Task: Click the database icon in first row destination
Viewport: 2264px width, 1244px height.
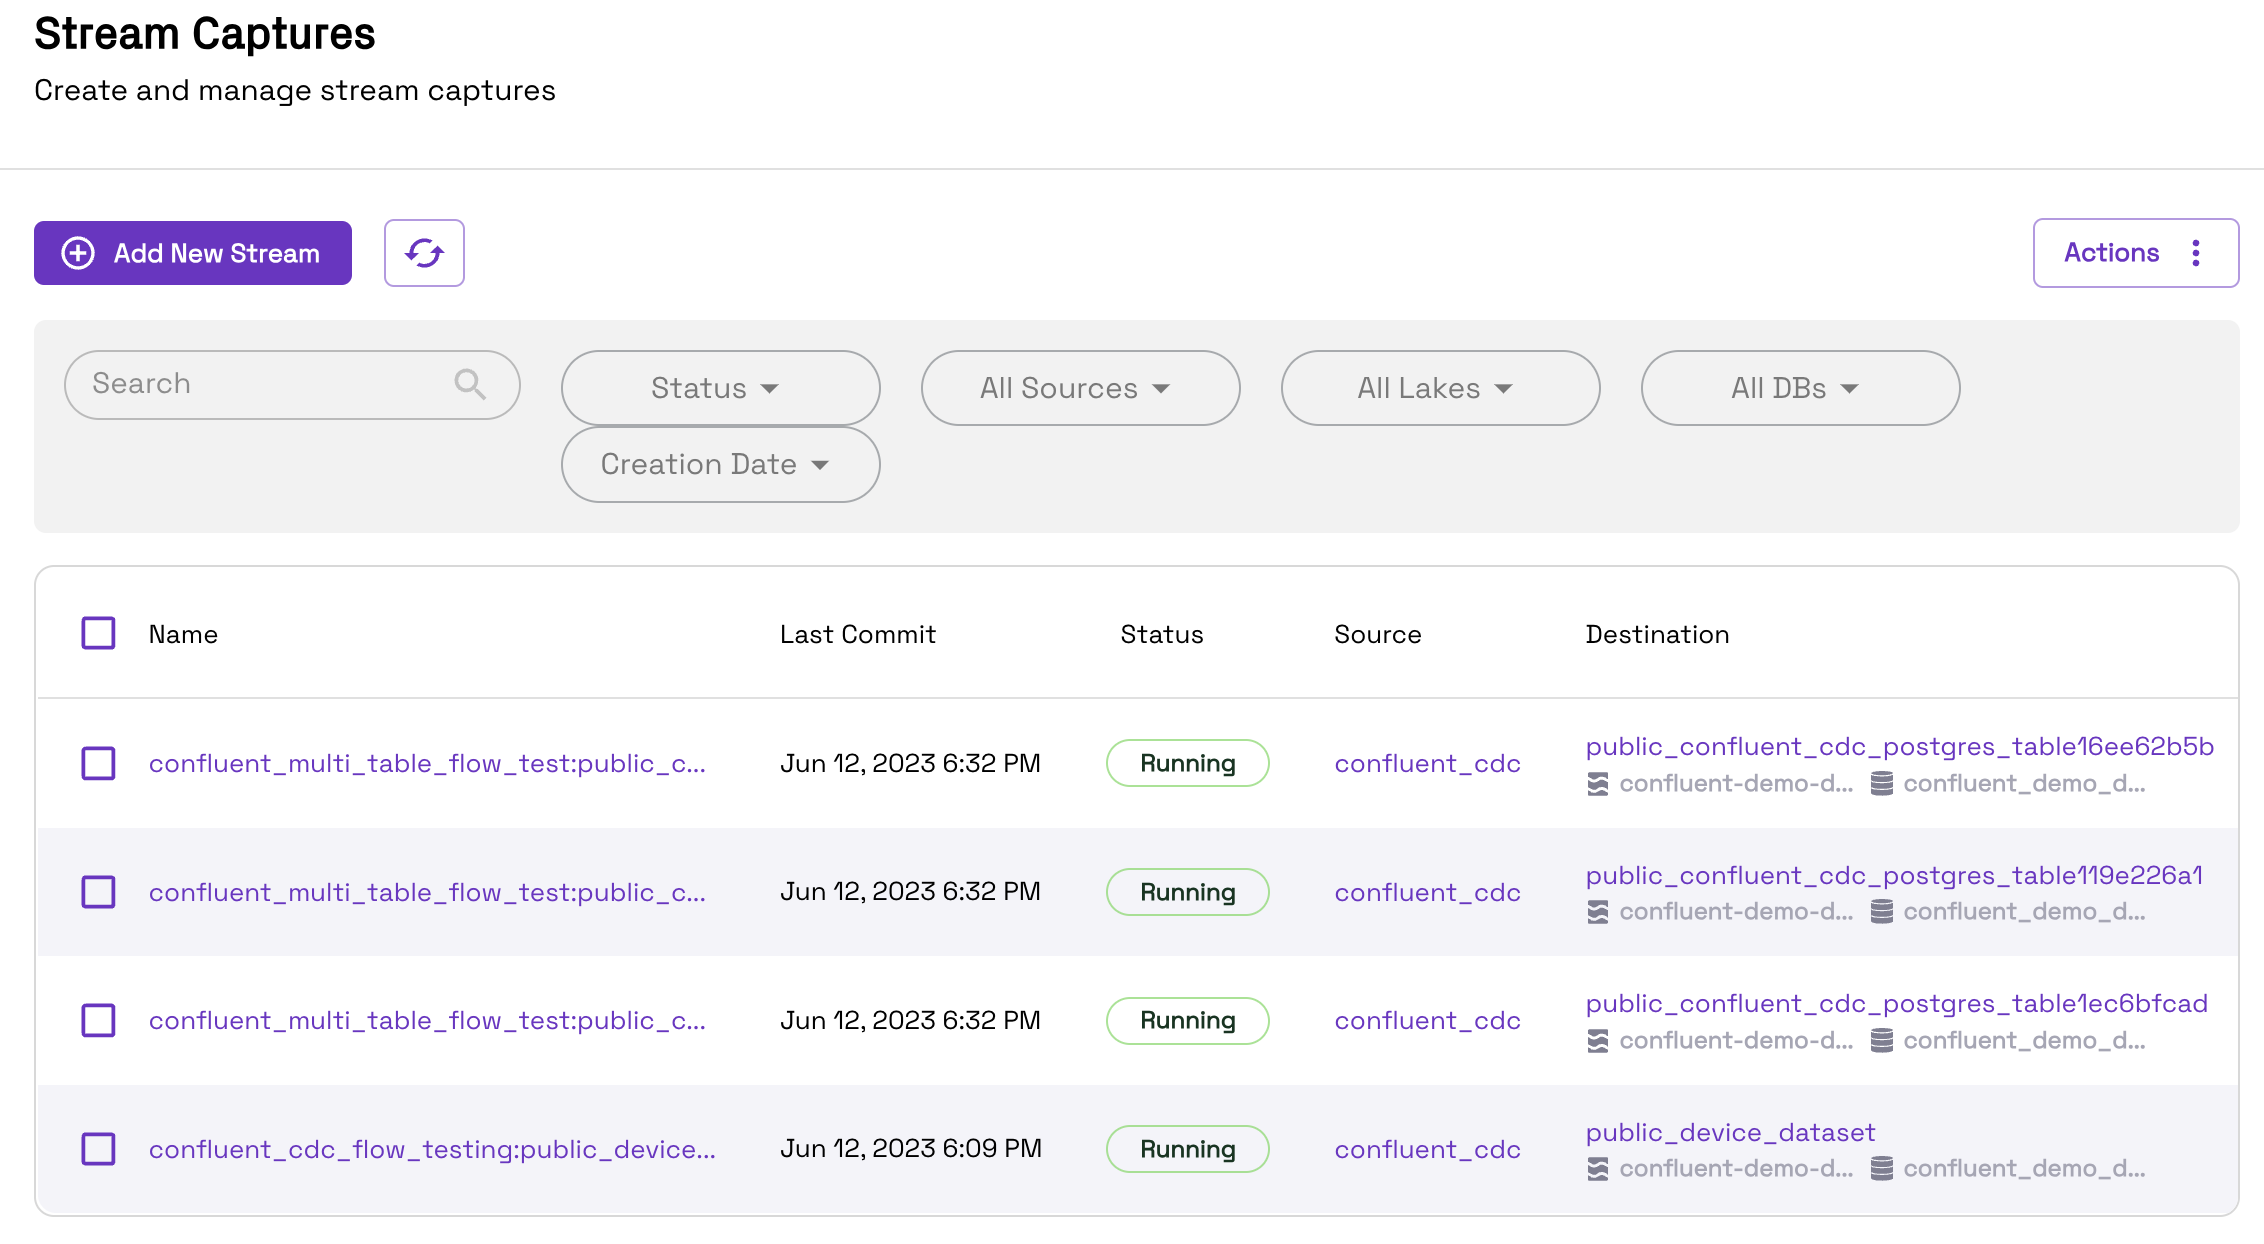Action: coord(1882,784)
